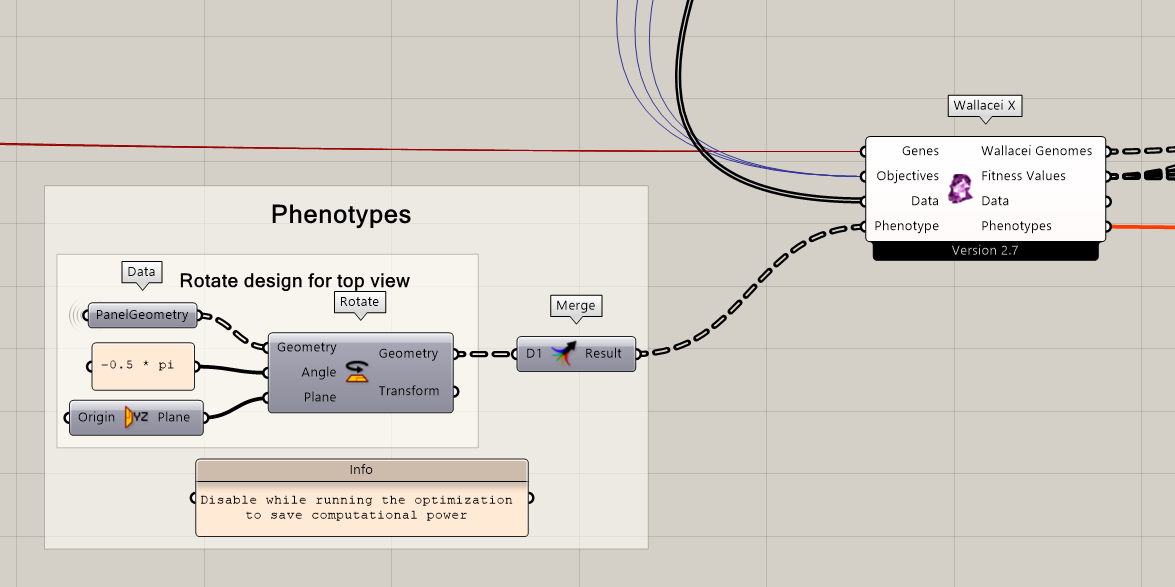Viewport: 1175px width, 587px height.
Task: Click the Wallacei X name tag above the component
Action: click(x=984, y=105)
